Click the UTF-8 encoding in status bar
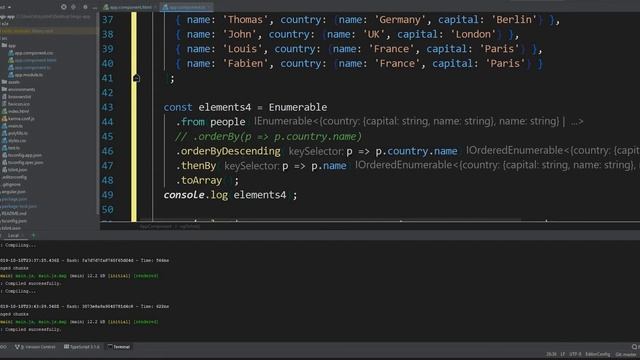 [575, 354]
